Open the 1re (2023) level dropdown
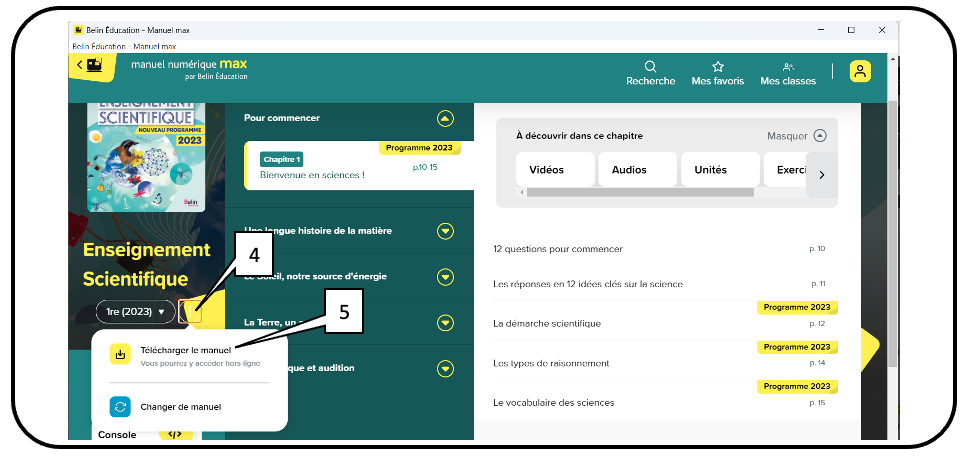Image resolution: width=967 pixels, height=459 pixels. tap(135, 312)
